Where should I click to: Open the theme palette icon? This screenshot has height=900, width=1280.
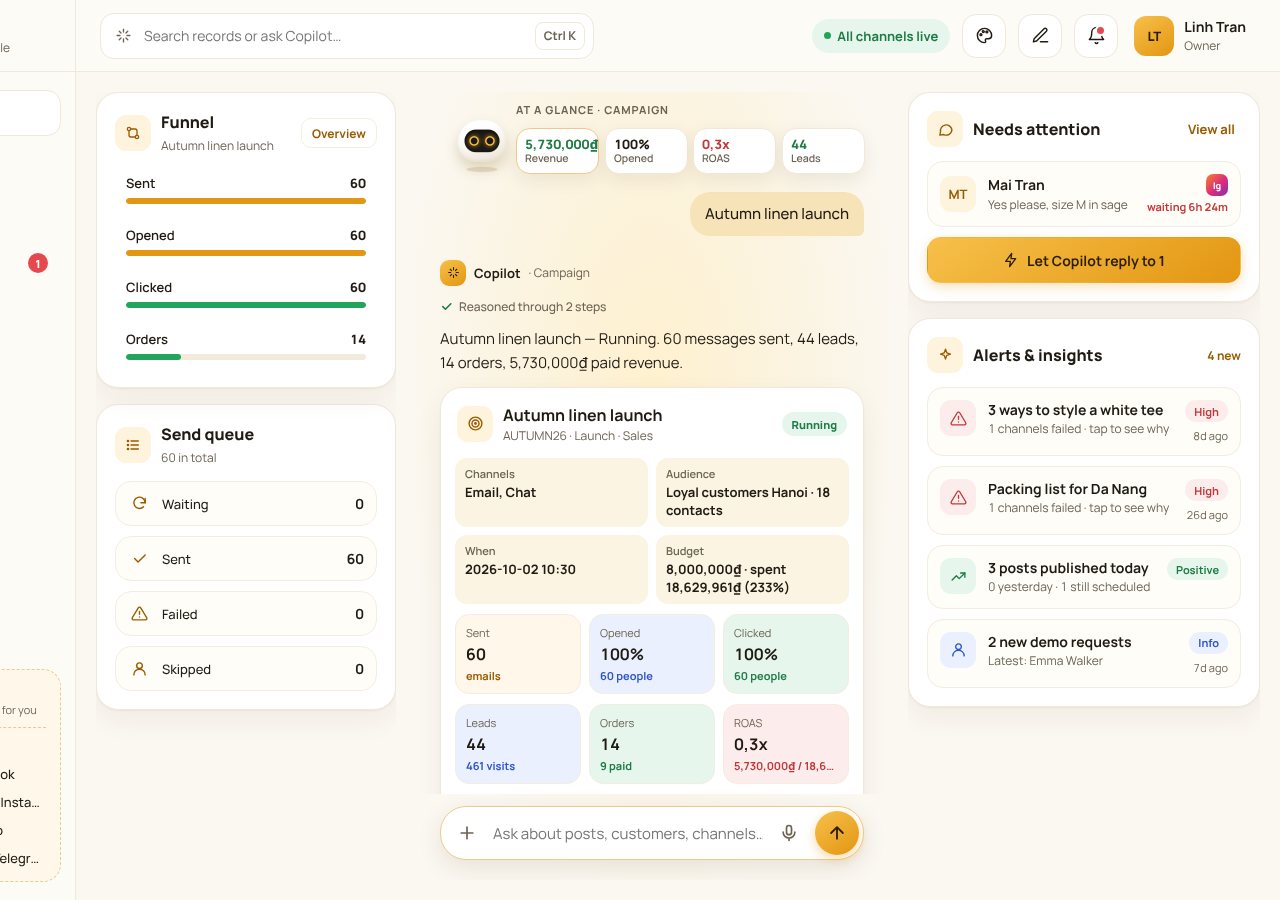[984, 36]
